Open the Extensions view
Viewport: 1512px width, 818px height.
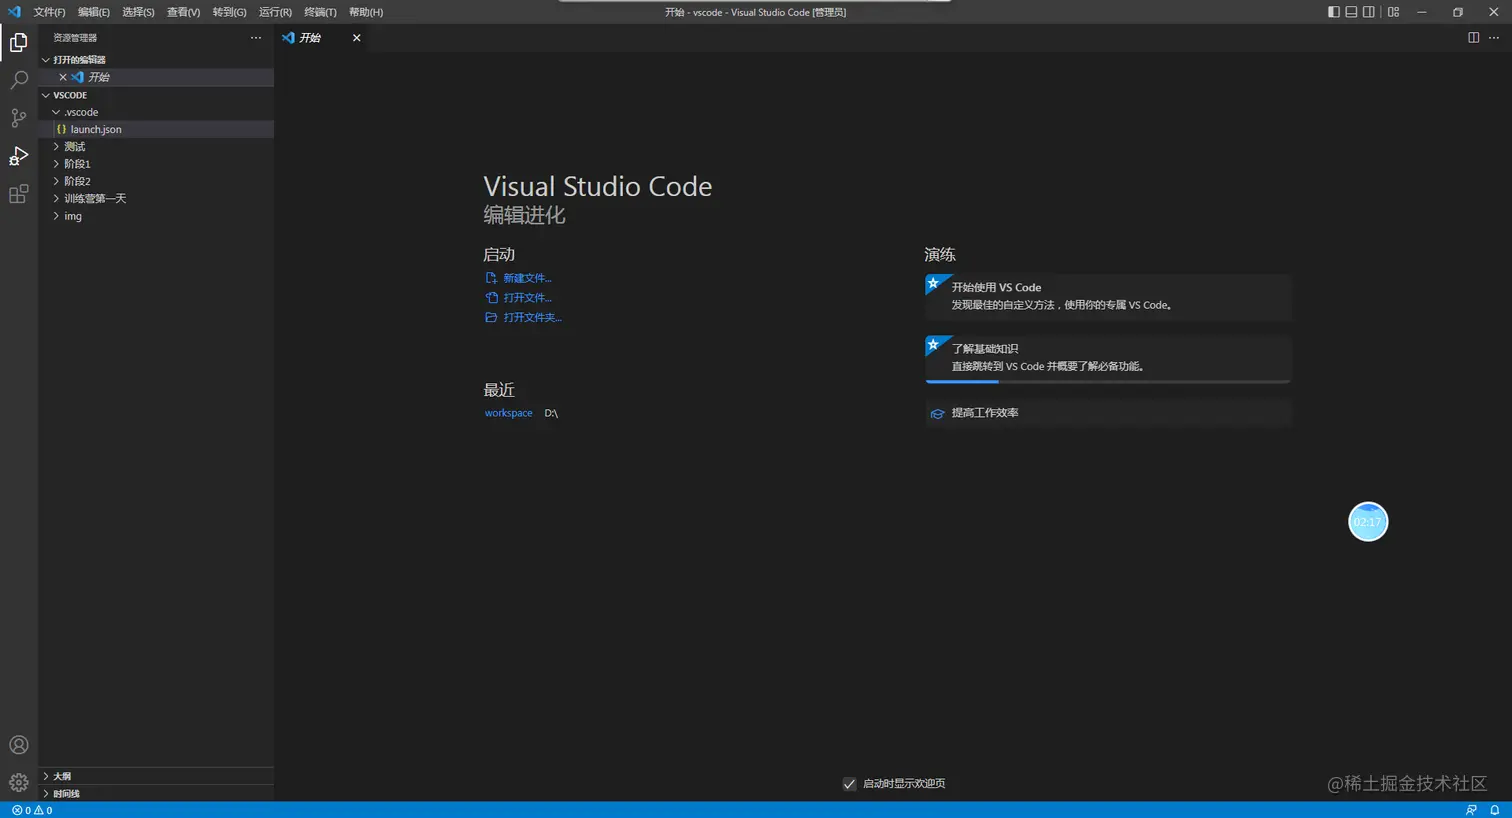click(18, 194)
